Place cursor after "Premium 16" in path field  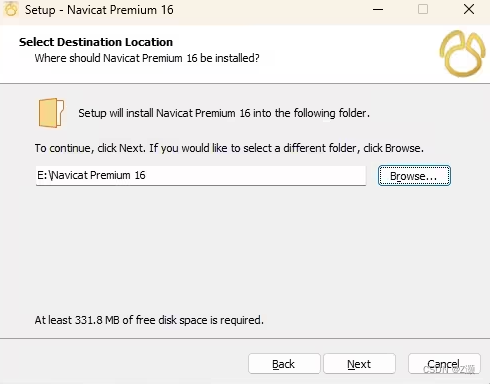click(x=147, y=175)
